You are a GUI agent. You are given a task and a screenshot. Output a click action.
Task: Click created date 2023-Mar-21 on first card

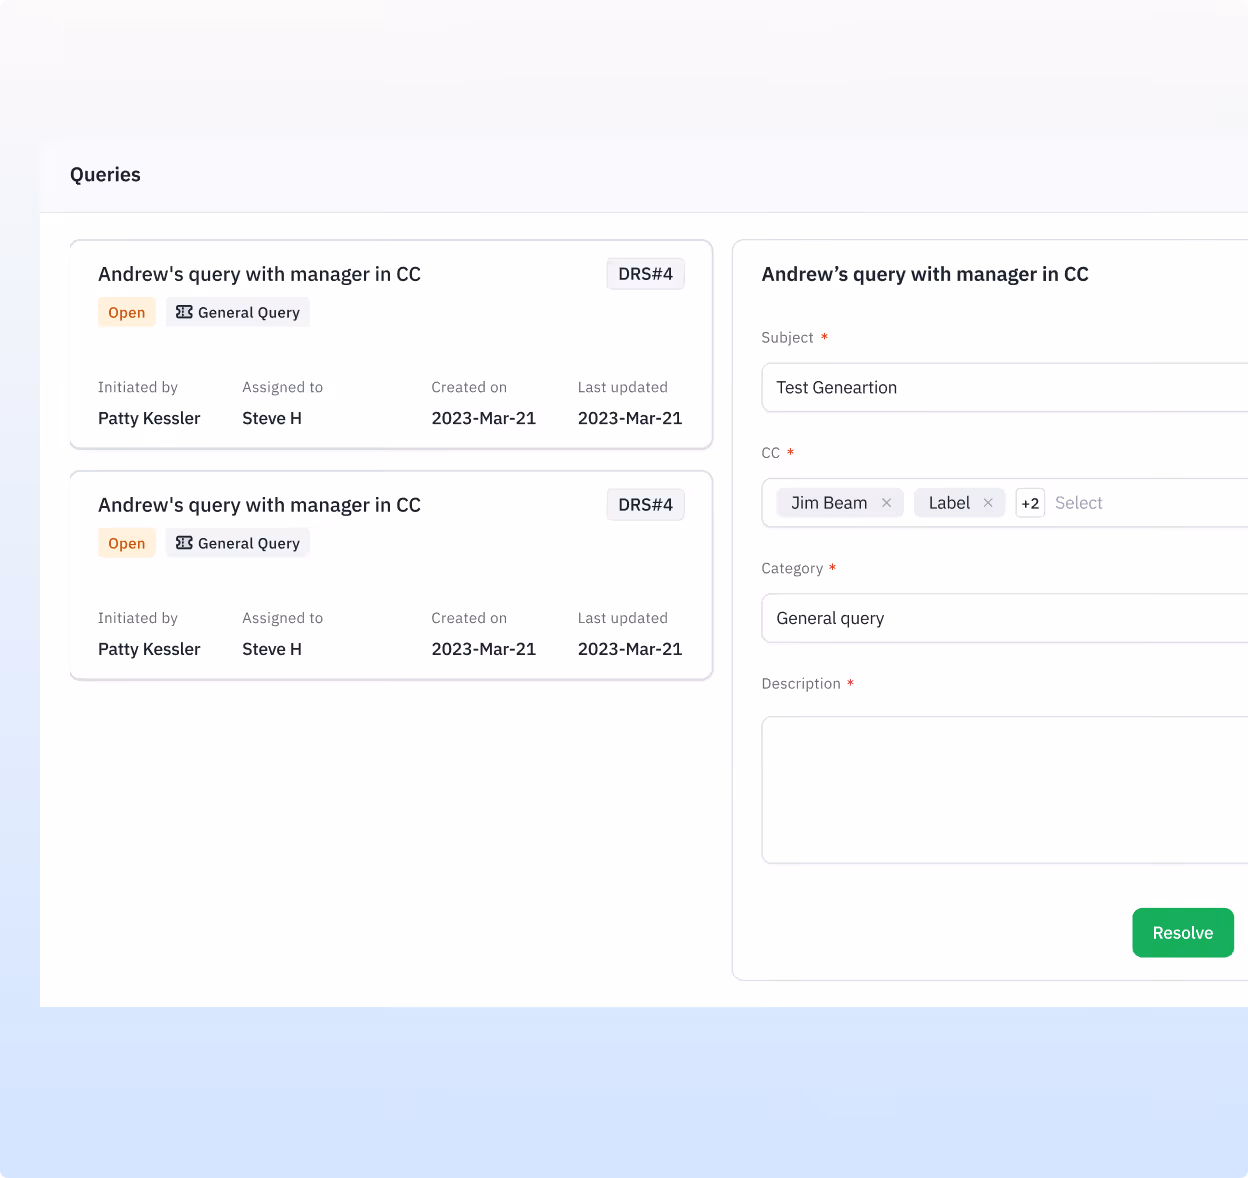[x=484, y=418]
